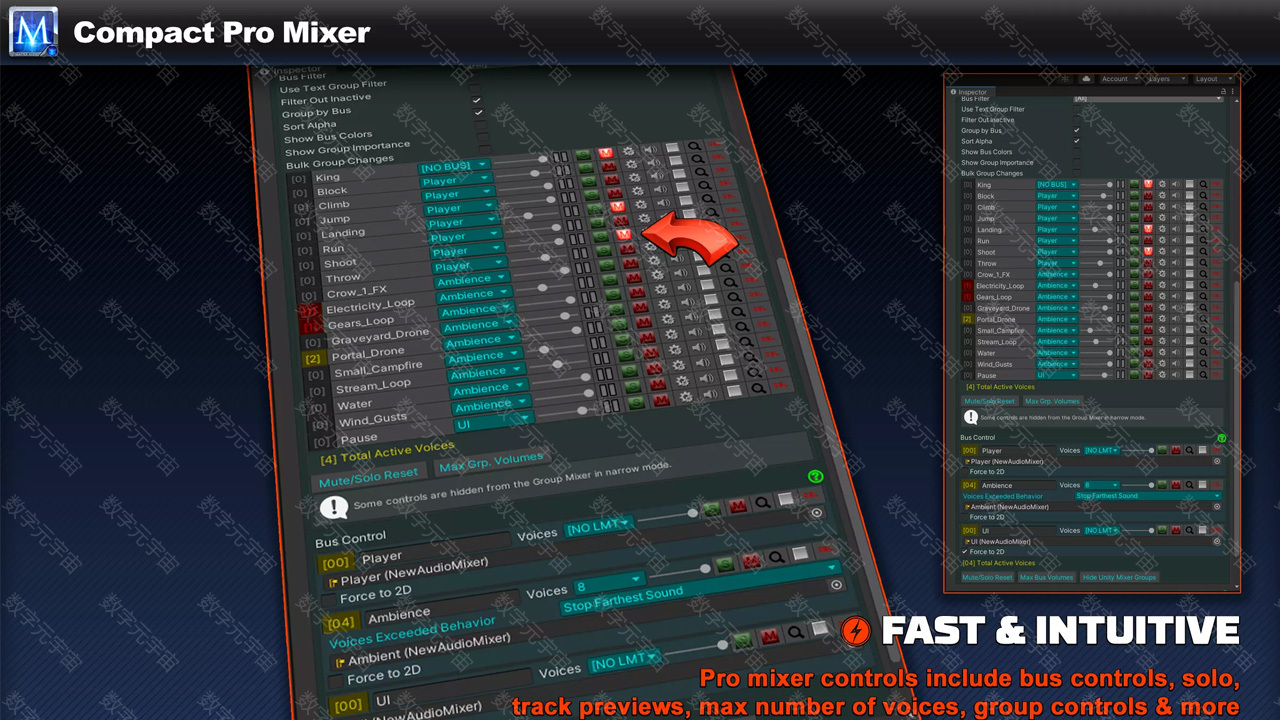
Task: Select Portal_Drone row label in small inspector
Action: [996, 319]
